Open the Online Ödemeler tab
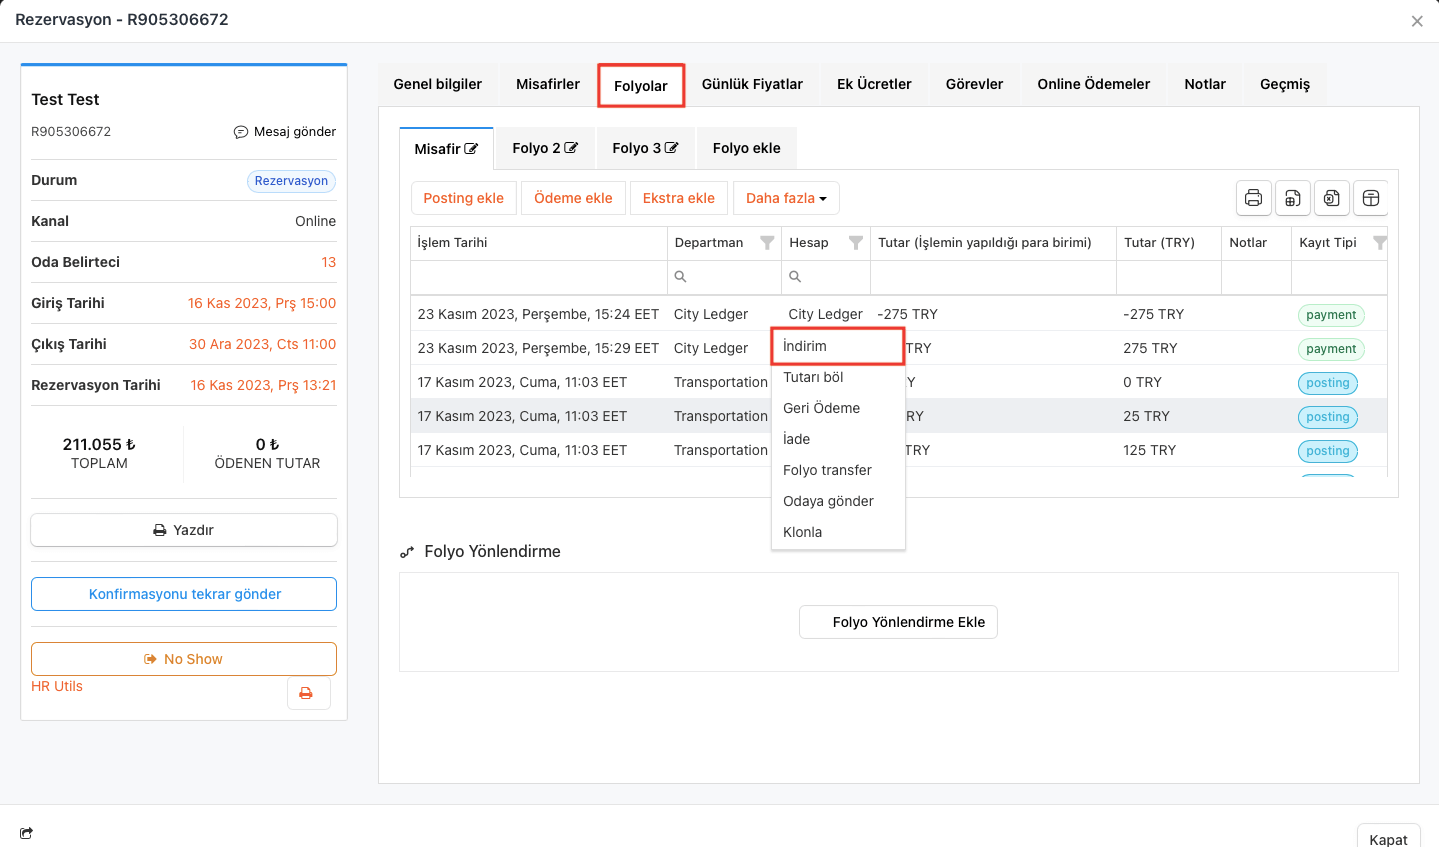1439x847 pixels. tap(1093, 84)
